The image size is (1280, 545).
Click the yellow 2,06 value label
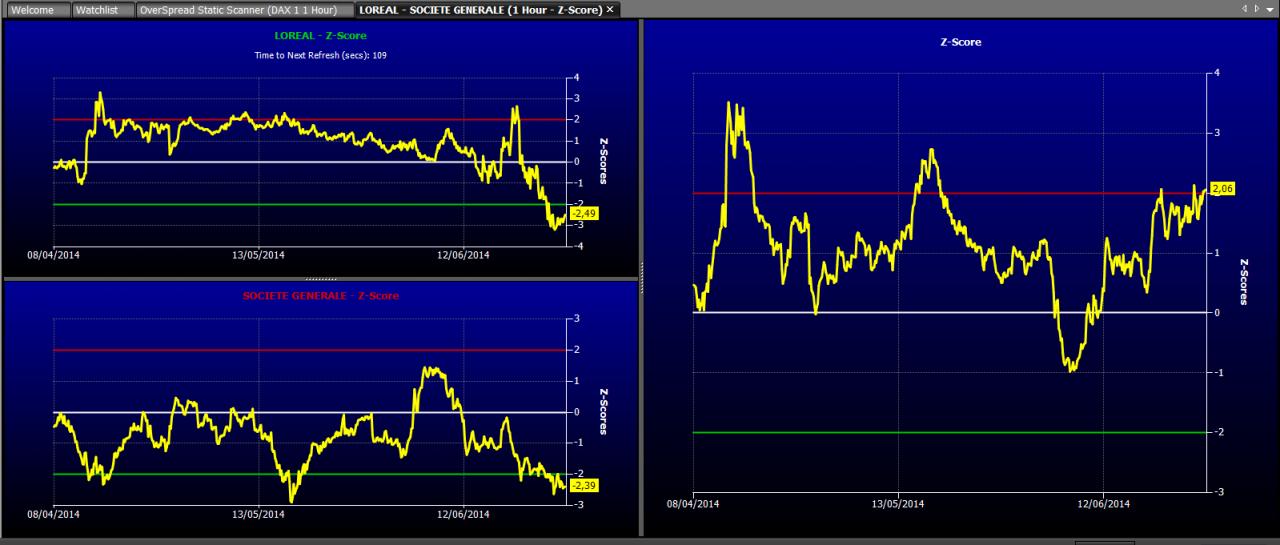click(1224, 188)
